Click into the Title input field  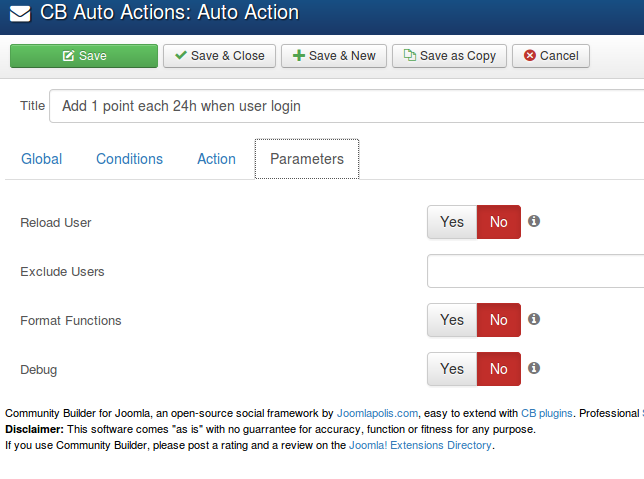click(x=347, y=106)
